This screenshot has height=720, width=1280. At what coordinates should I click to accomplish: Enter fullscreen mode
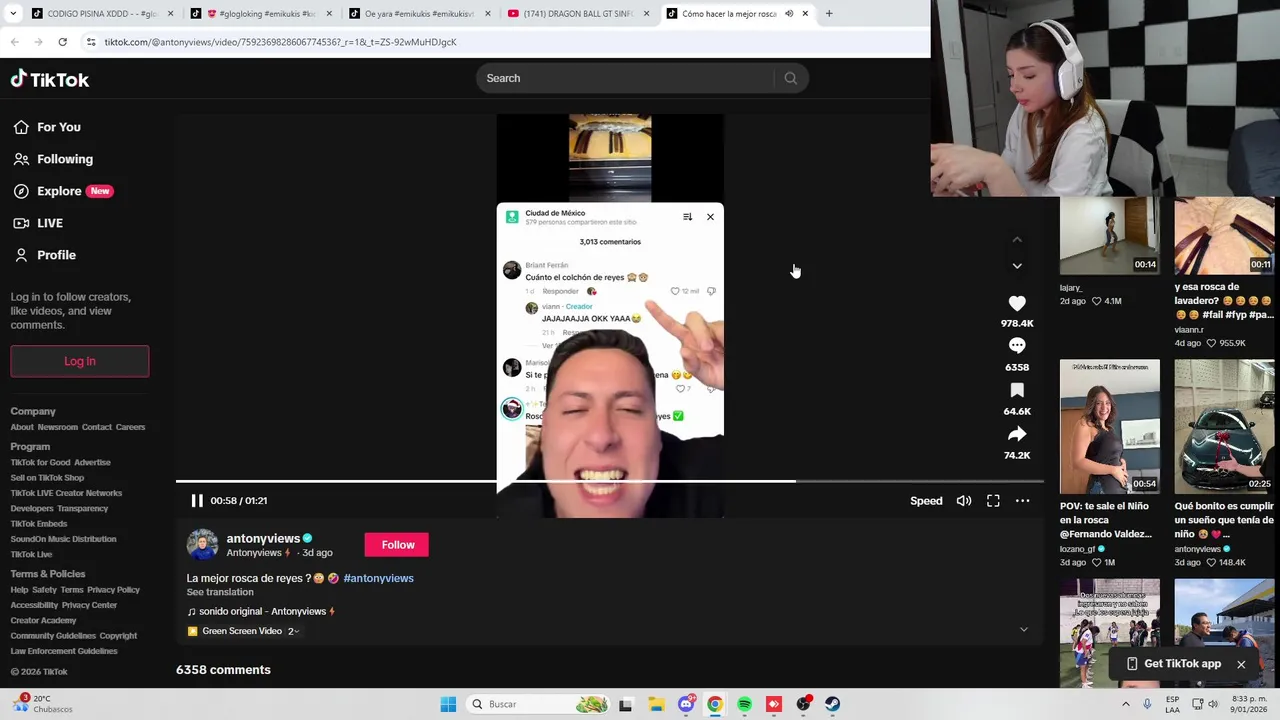click(993, 501)
